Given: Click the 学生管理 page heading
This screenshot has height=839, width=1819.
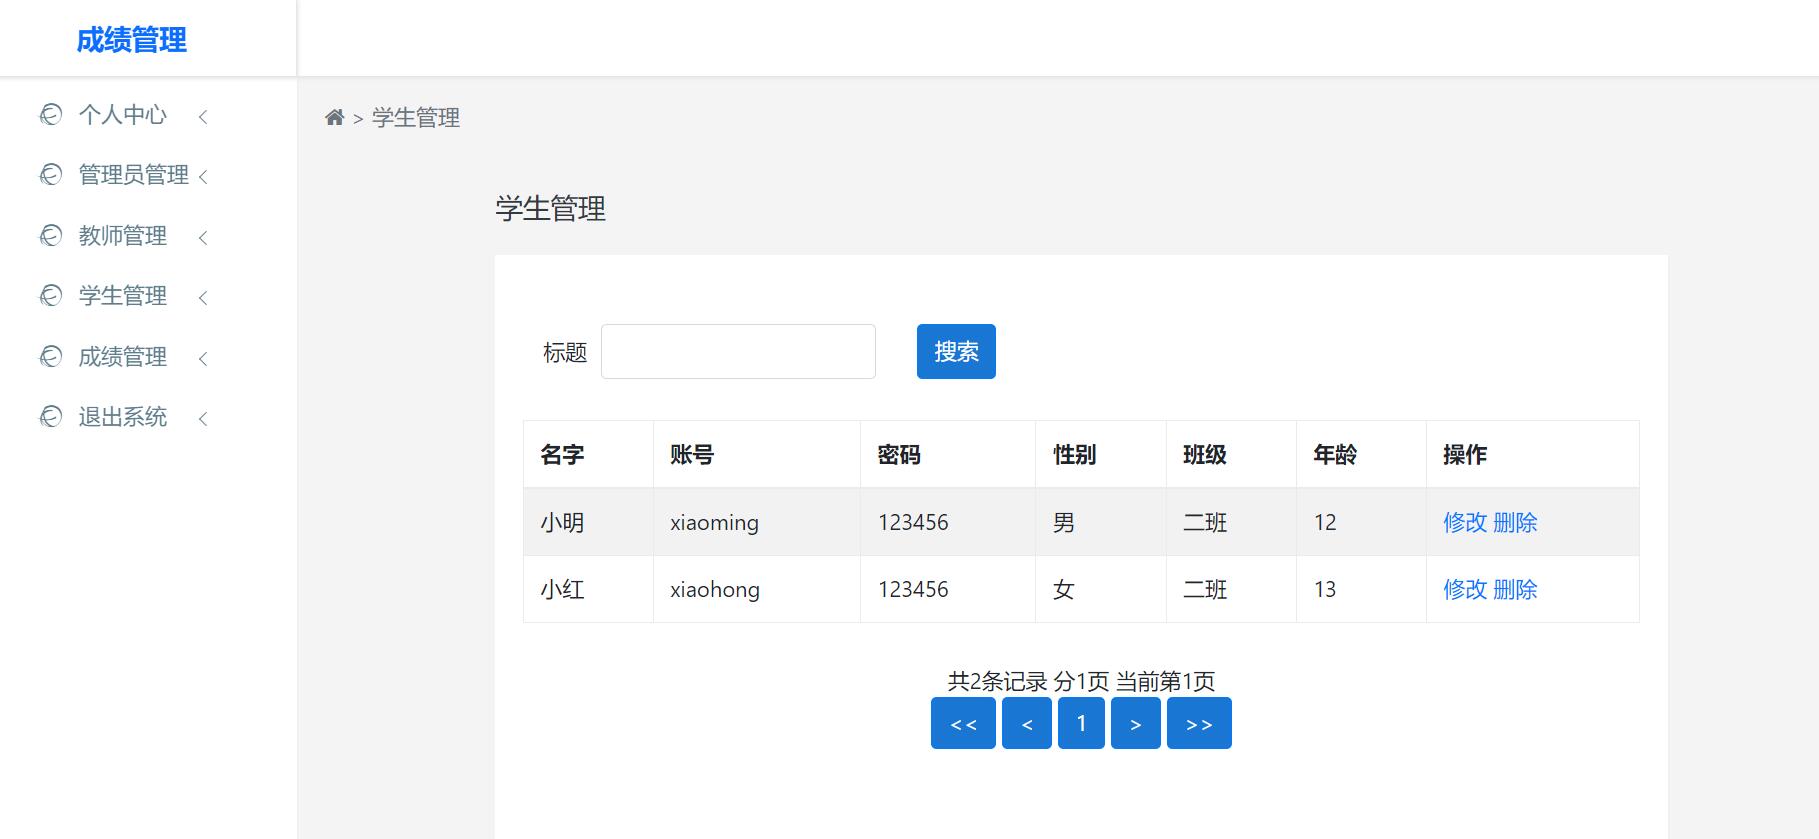Looking at the screenshot, I should point(550,208).
